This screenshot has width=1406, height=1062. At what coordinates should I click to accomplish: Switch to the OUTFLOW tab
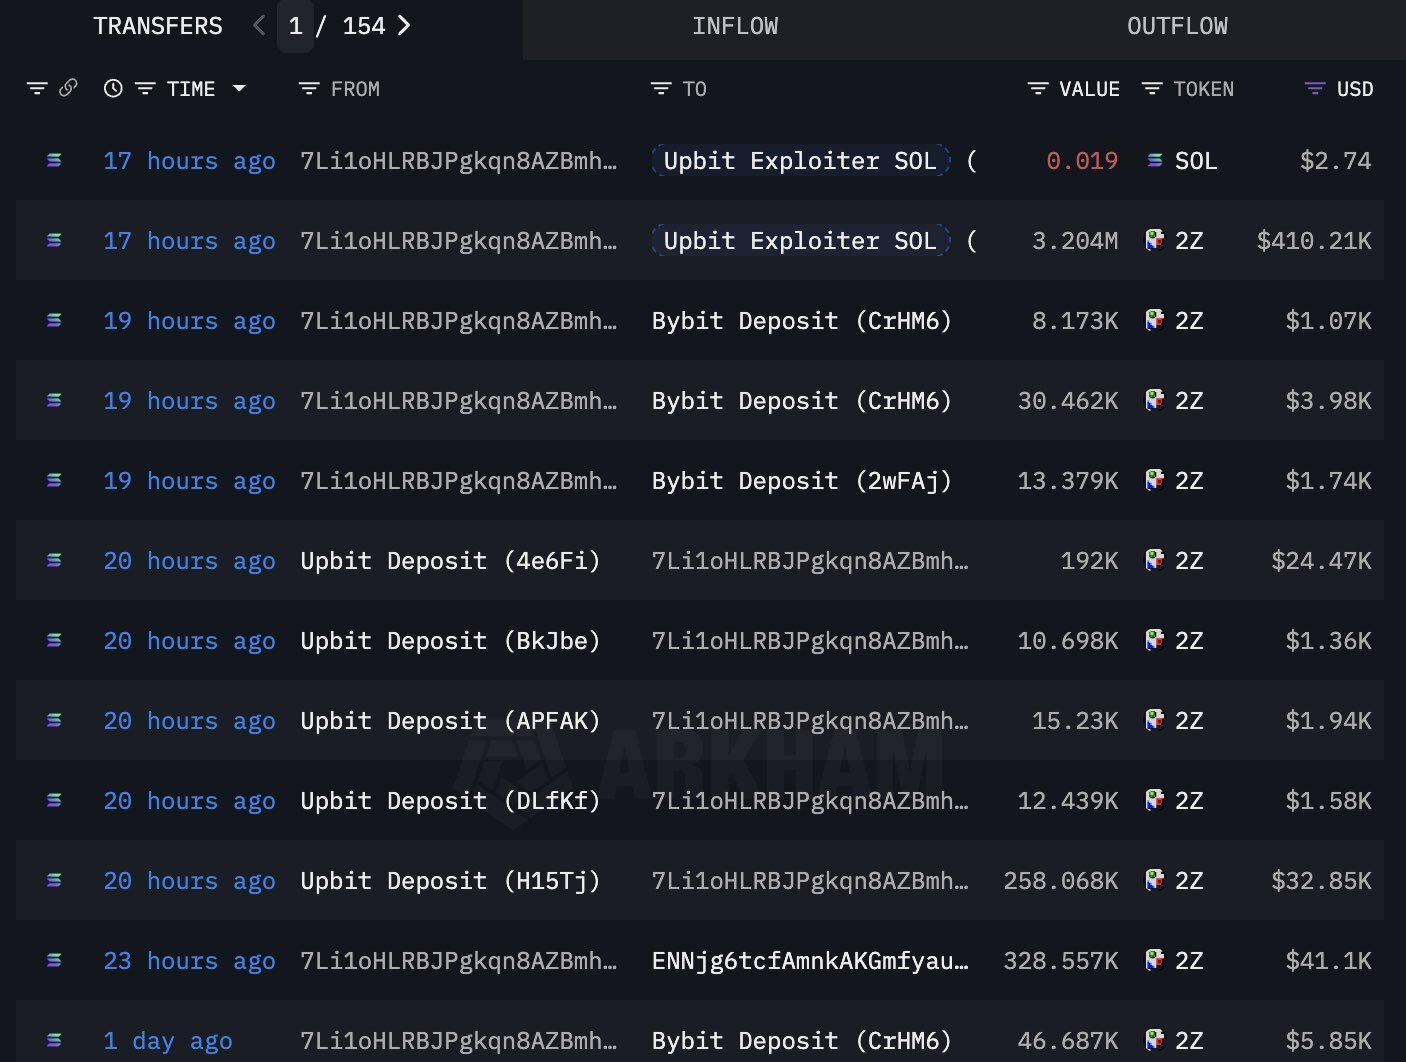click(1178, 26)
